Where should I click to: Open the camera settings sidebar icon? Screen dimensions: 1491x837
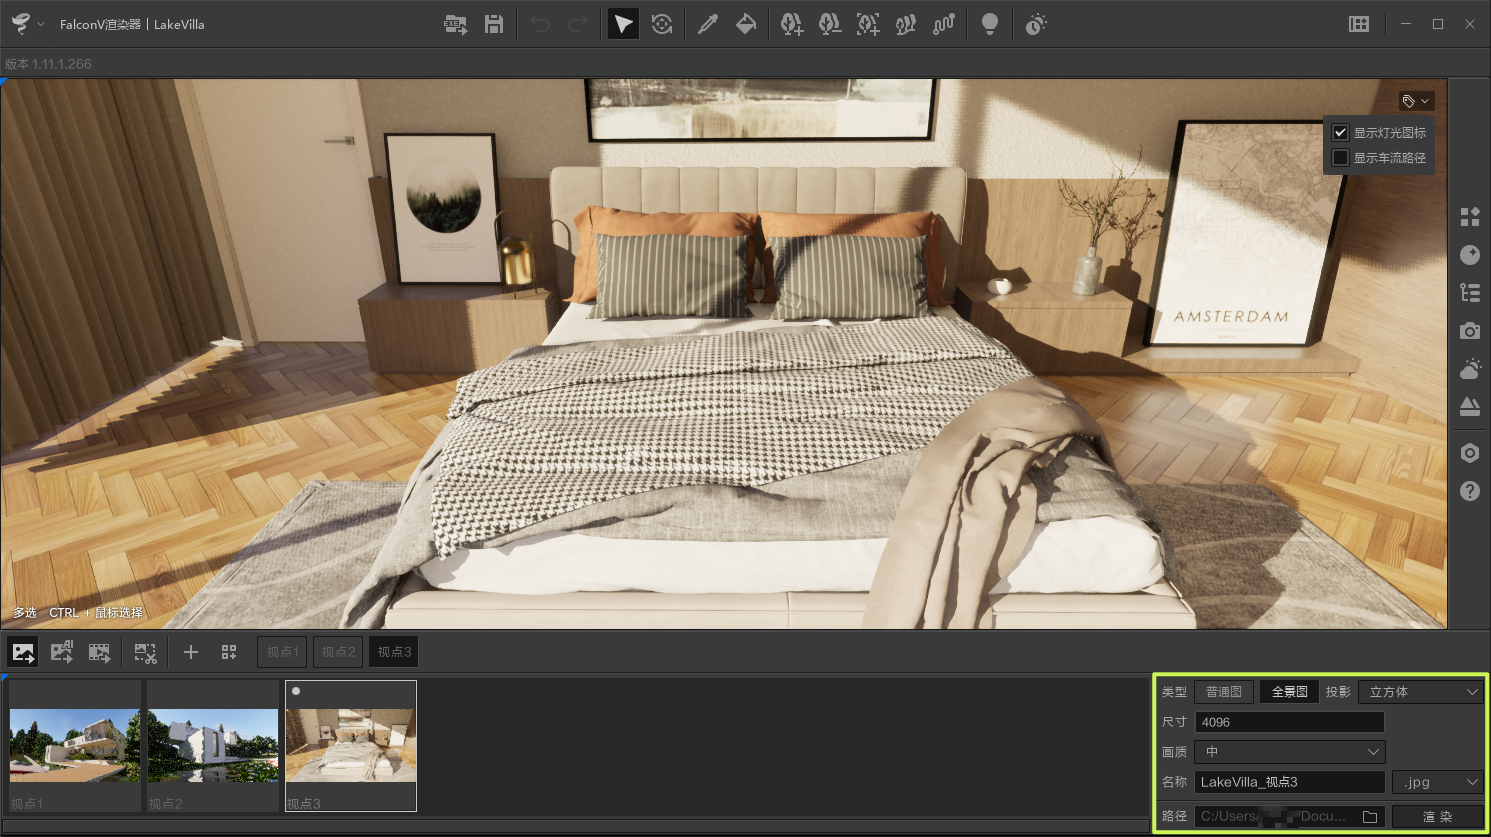coord(1470,331)
